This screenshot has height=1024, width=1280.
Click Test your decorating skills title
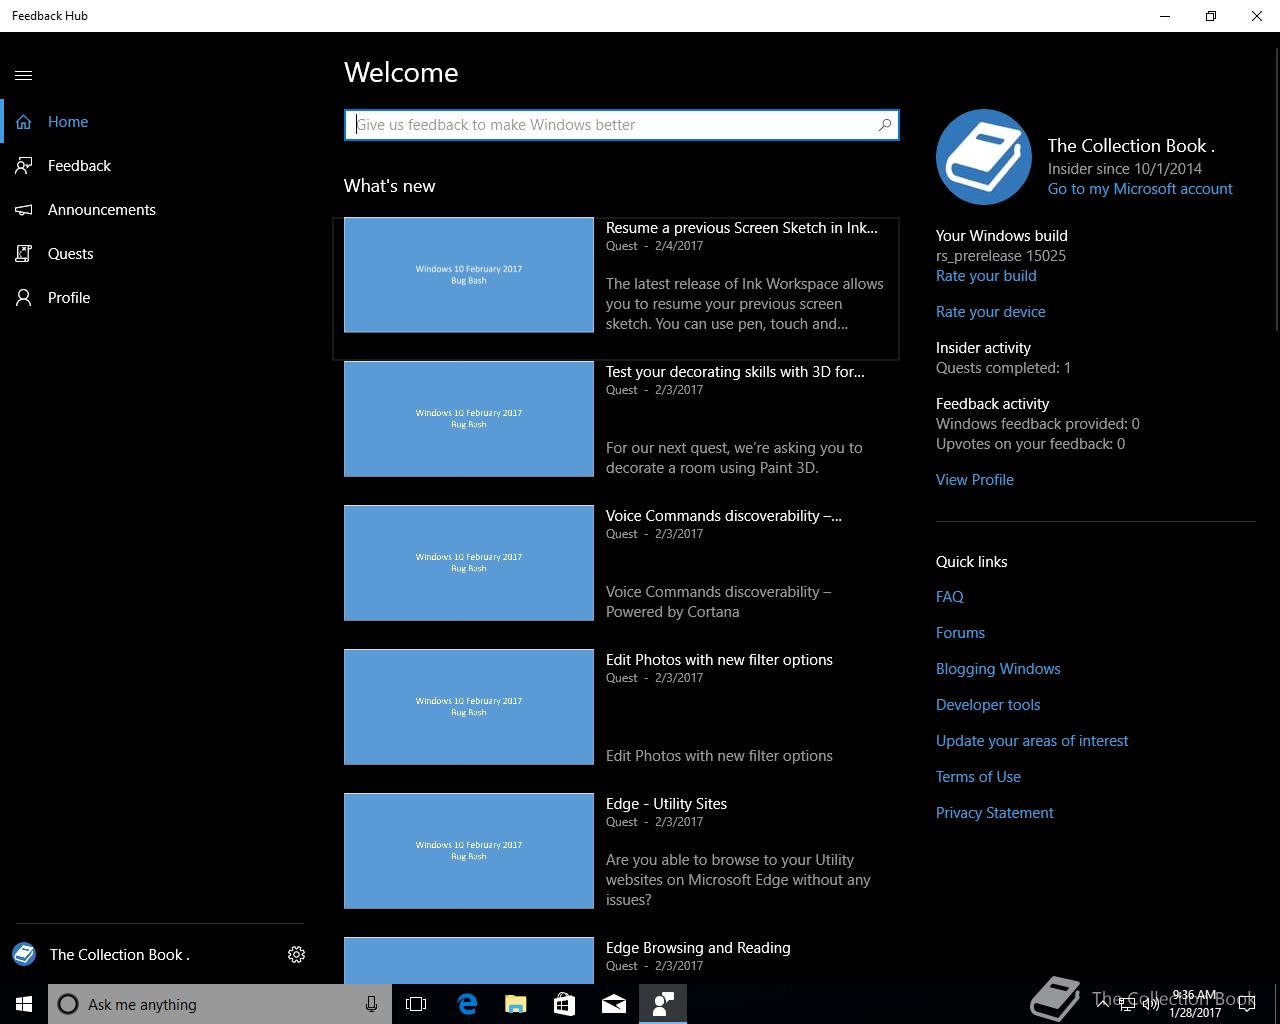[735, 372]
